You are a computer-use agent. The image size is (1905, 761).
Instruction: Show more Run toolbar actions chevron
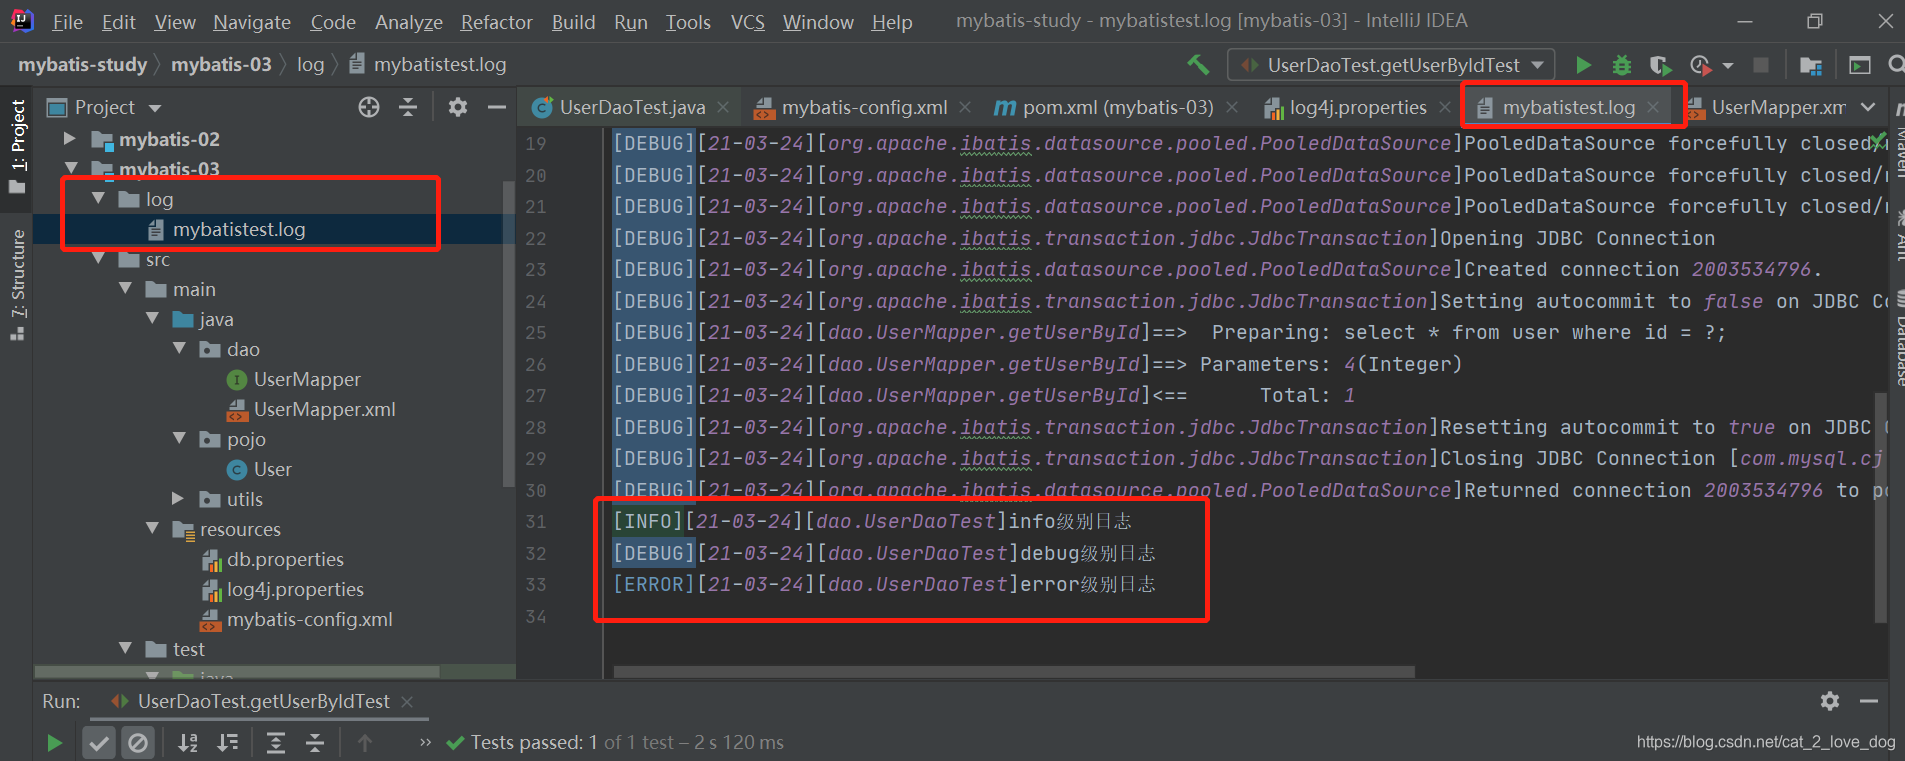click(x=425, y=742)
